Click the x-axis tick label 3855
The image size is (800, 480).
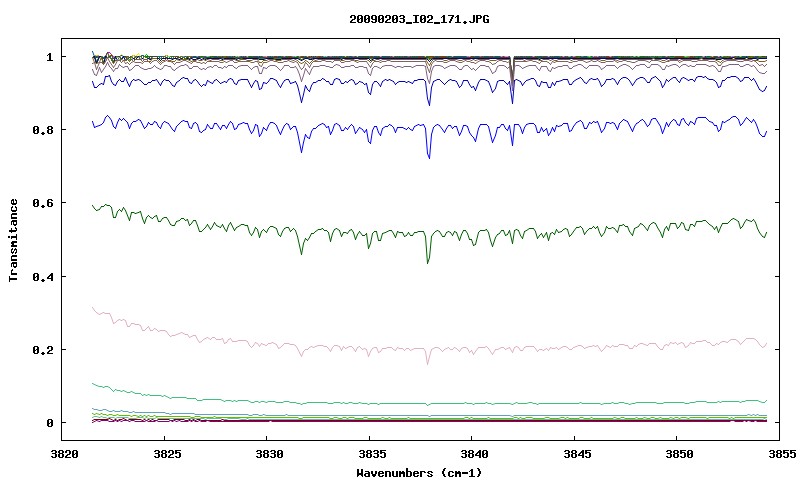point(782,454)
